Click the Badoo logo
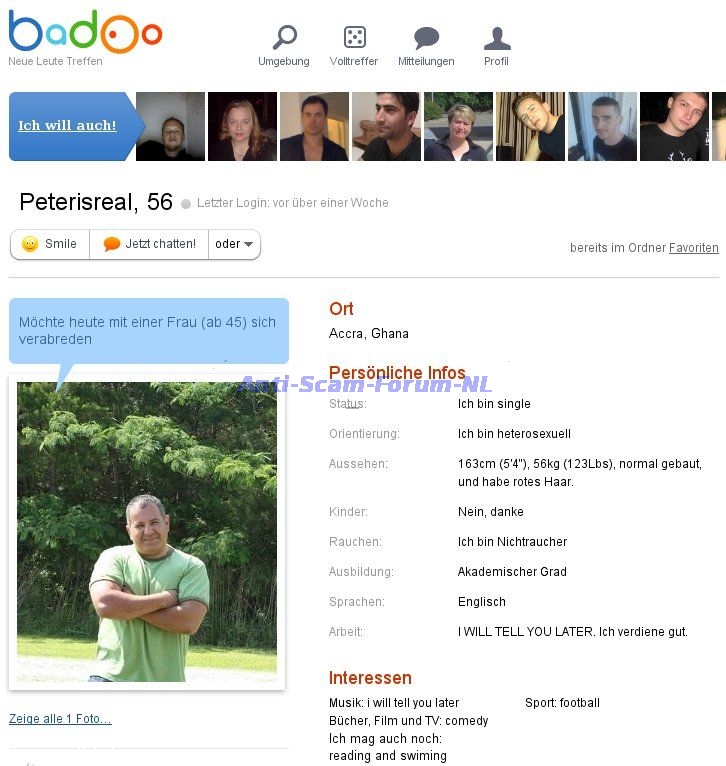Image resolution: width=726 pixels, height=766 pixels. click(84, 32)
